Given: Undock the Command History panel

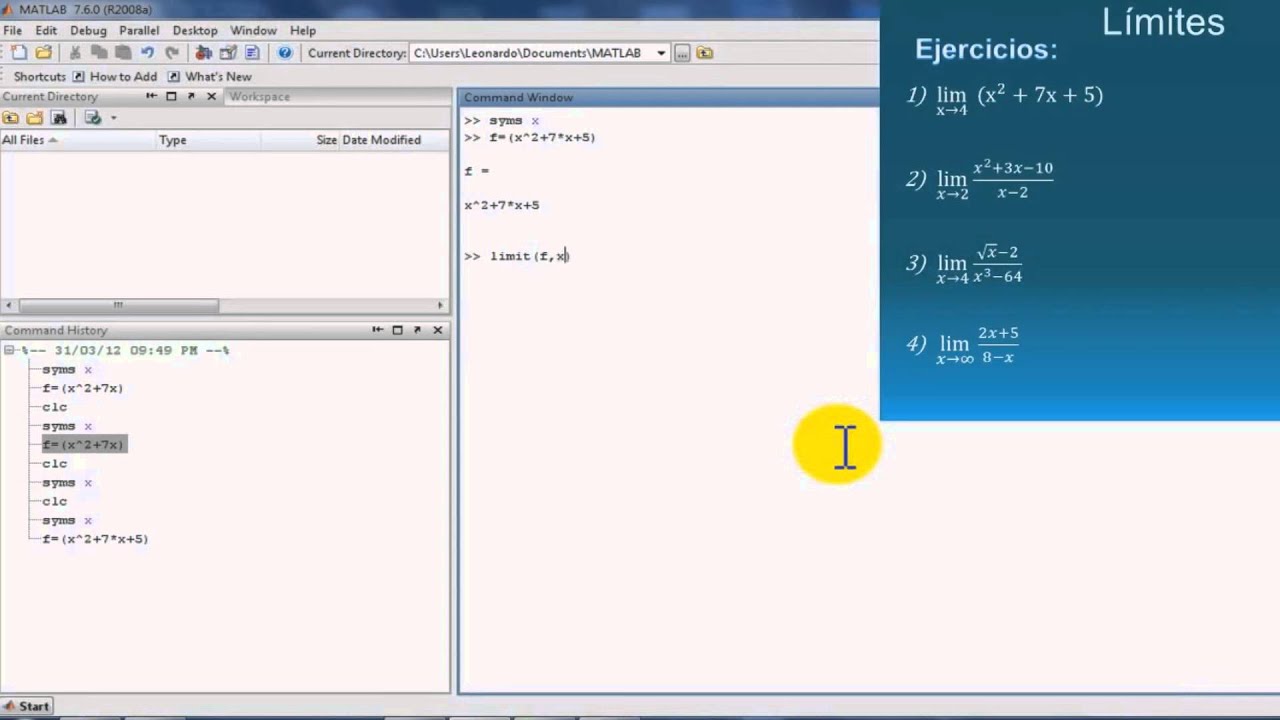Looking at the screenshot, I should tap(417, 330).
